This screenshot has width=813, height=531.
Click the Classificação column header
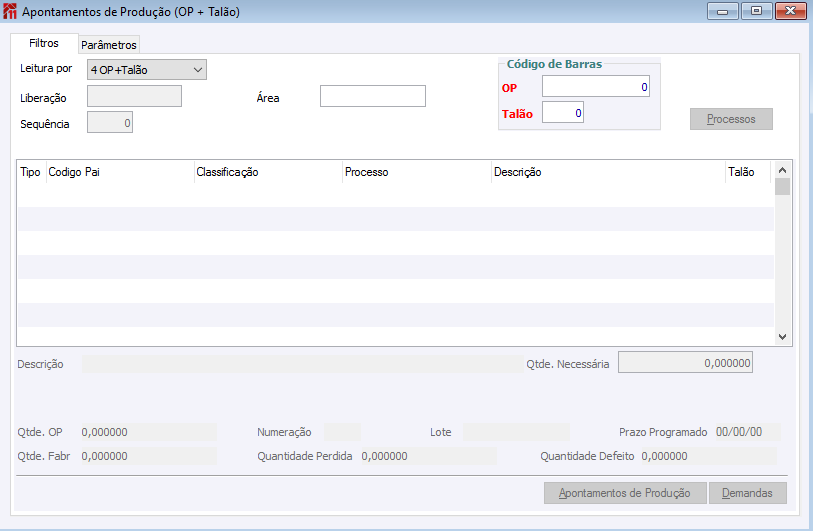point(268,172)
